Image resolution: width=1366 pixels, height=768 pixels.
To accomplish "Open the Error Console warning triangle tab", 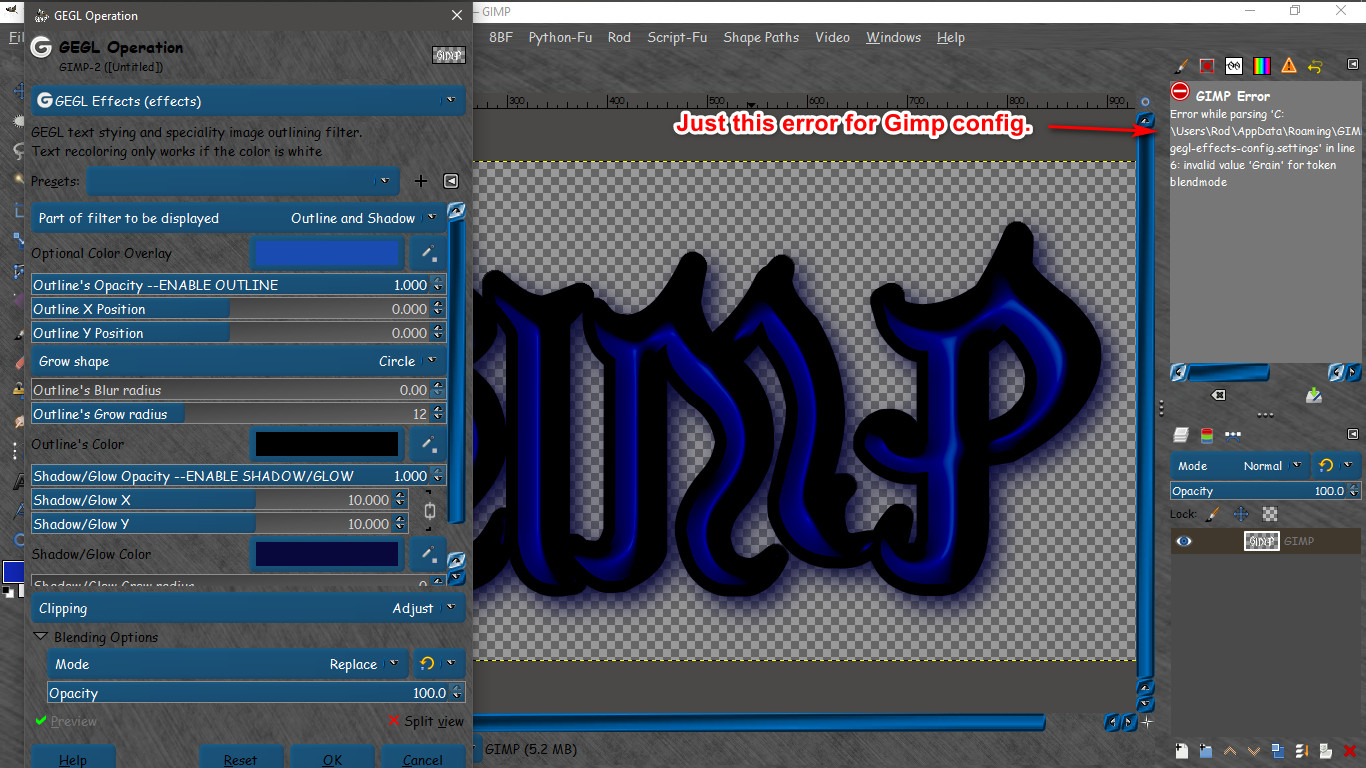I will pos(1288,66).
